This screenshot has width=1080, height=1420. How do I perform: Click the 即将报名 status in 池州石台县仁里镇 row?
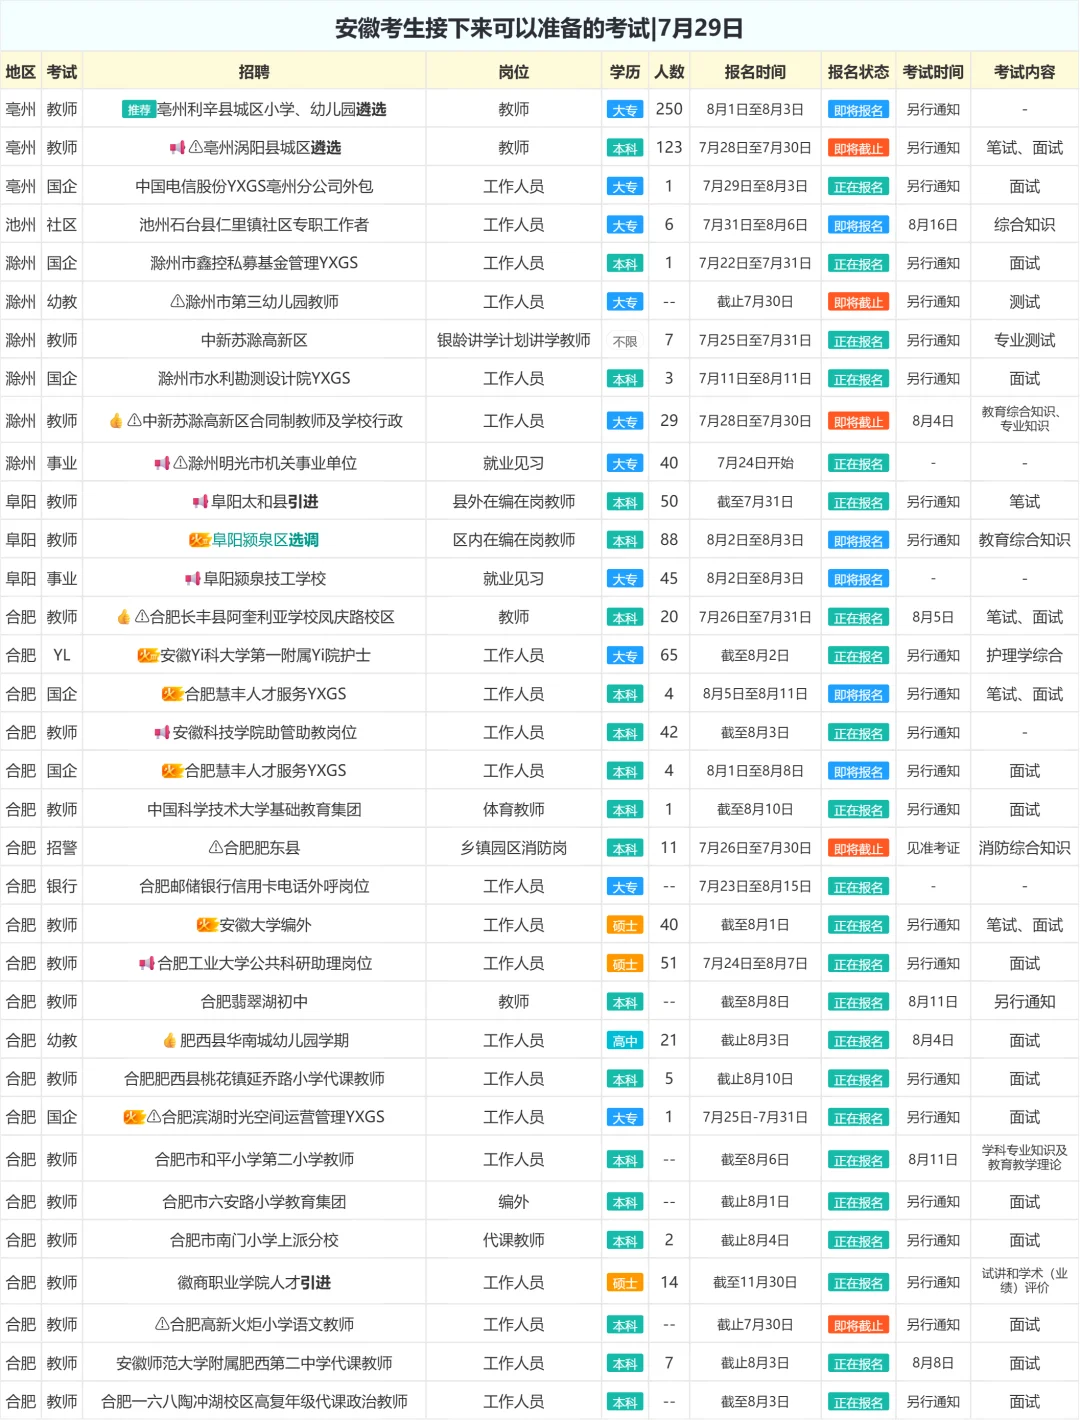(x=858, y=226)
